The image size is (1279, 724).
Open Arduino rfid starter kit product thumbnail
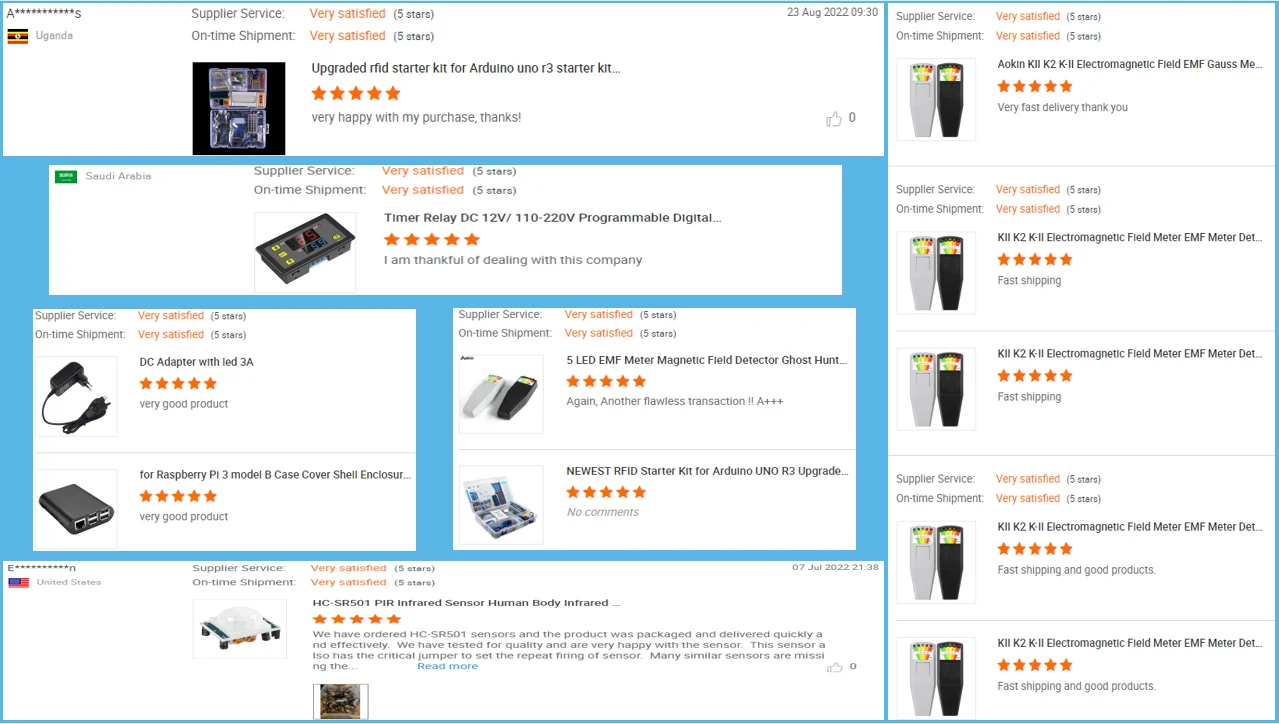coord(239,108)
